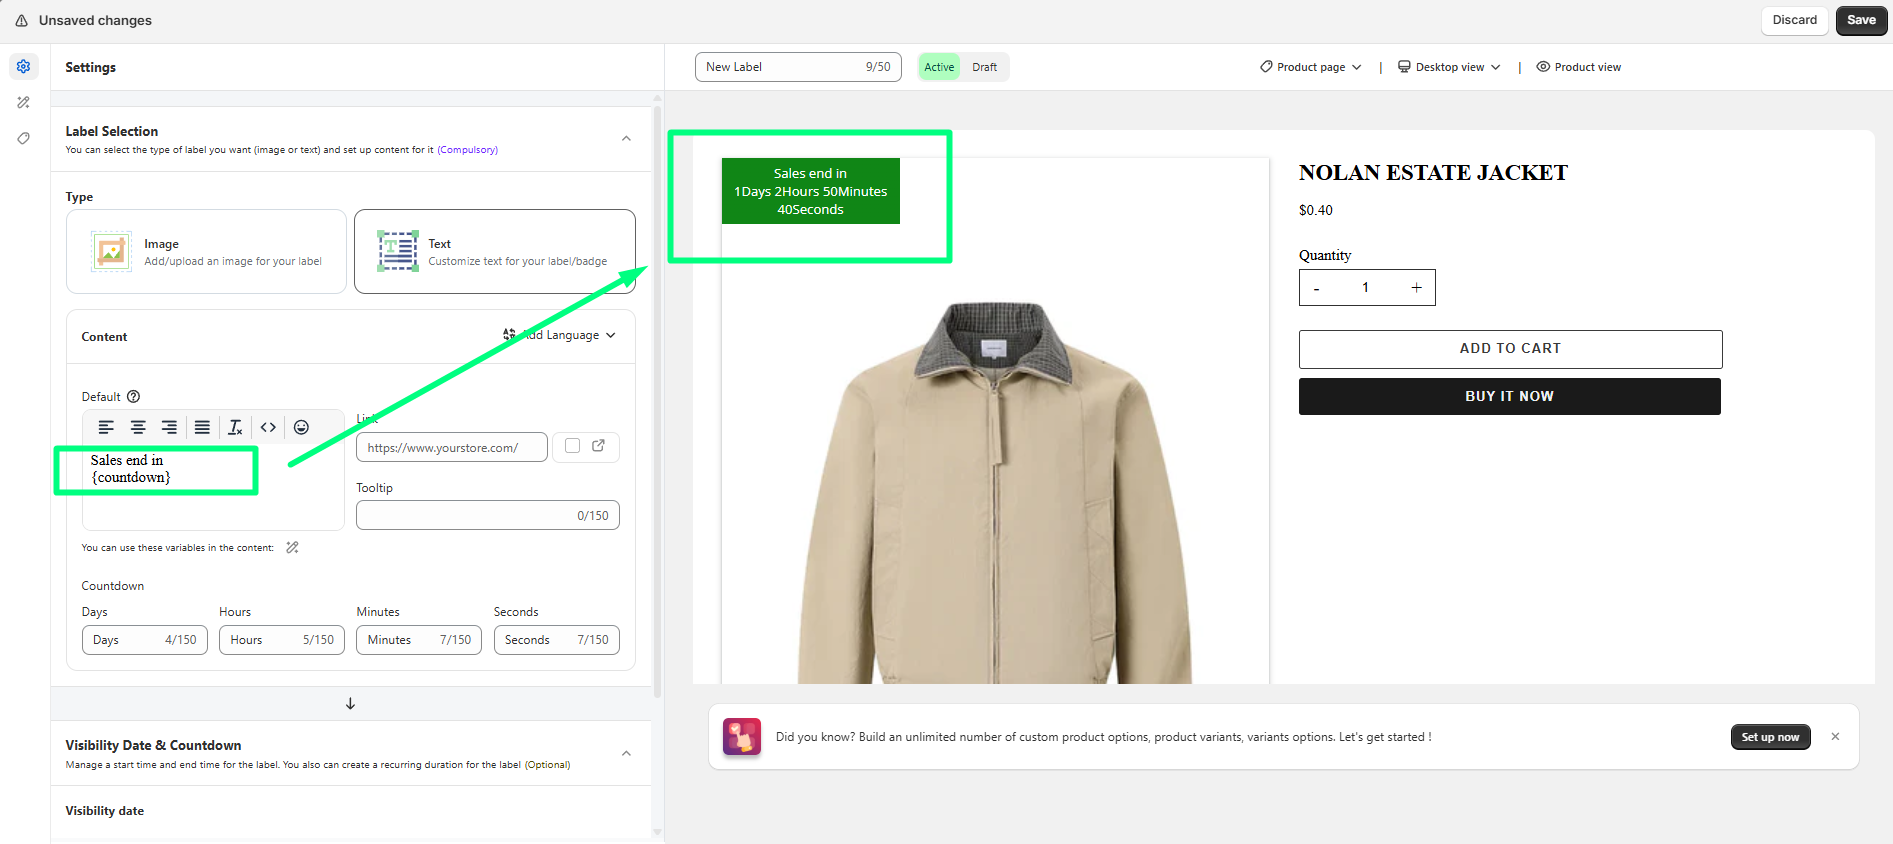Click the center align text icon
This screenshot has width=1893, height=844.
138,427
